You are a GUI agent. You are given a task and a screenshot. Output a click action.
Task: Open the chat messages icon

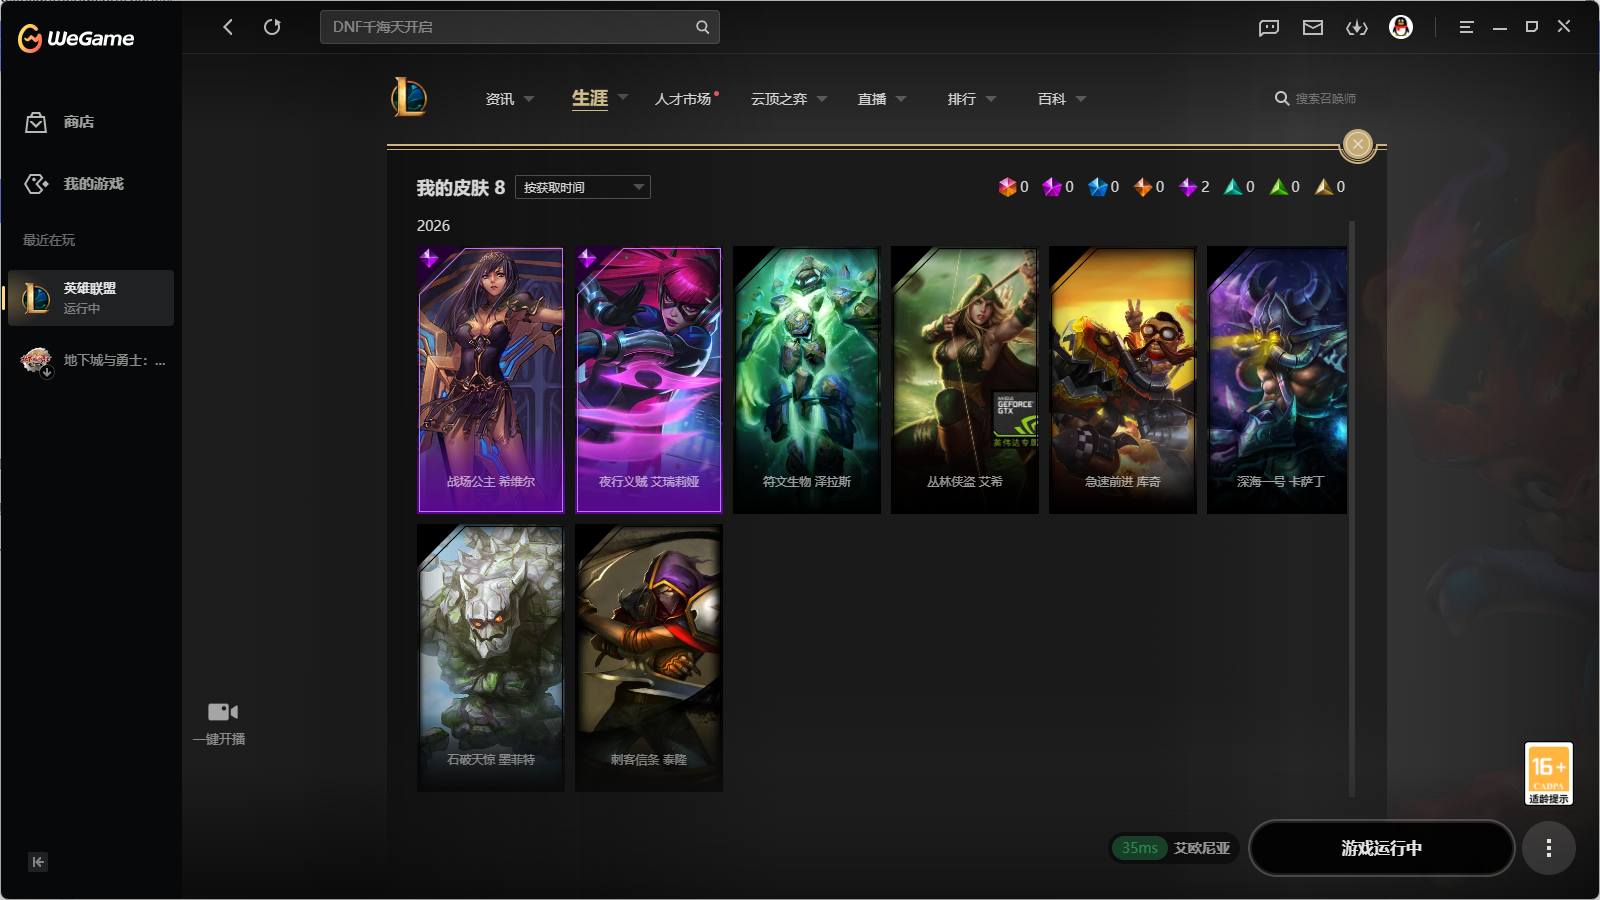coord(1269,28)
